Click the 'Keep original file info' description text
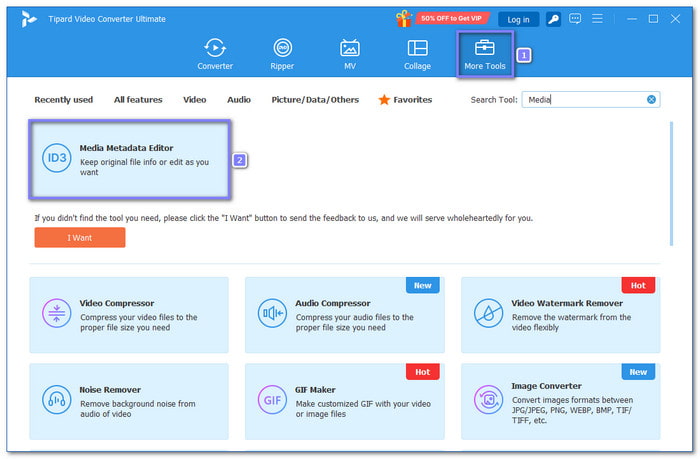 click(x=144, y=167)
